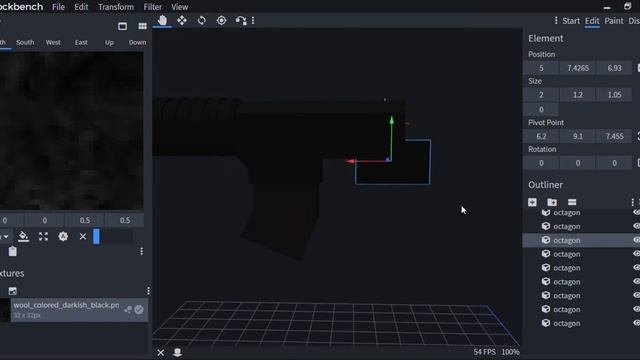
Task: Switch to Paint mode
Action: coord(614,21)
